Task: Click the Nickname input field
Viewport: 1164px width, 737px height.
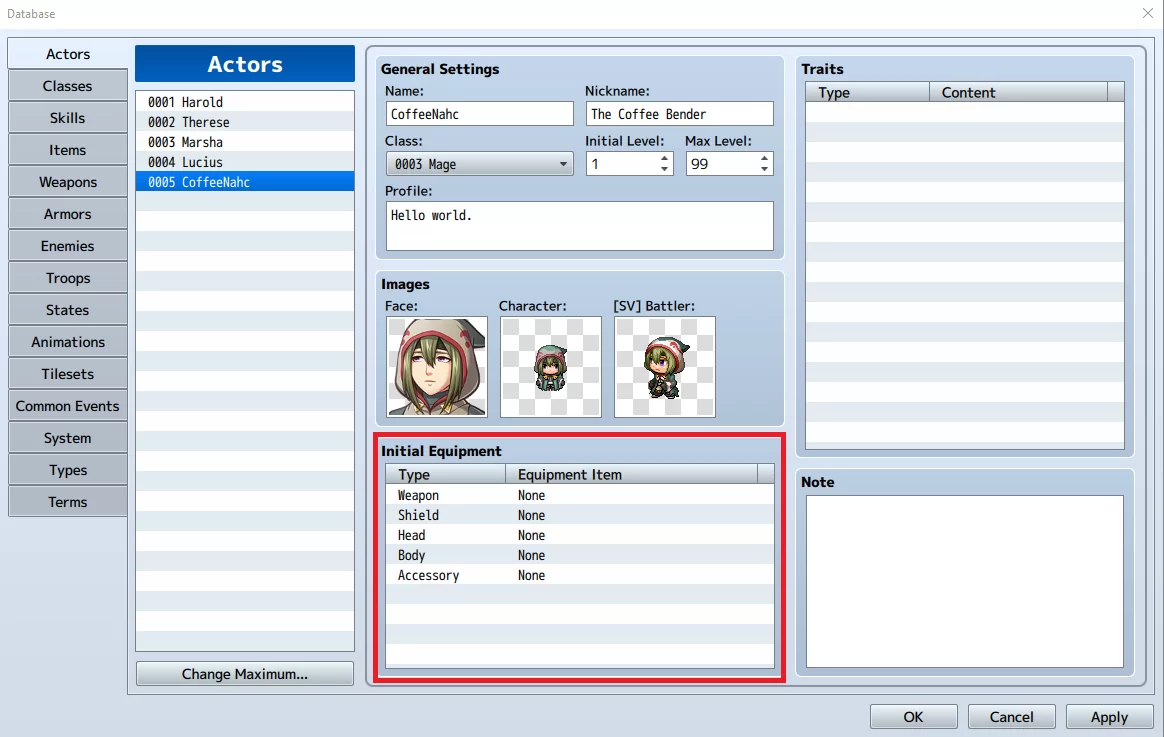Action: (x=679, y=114)
